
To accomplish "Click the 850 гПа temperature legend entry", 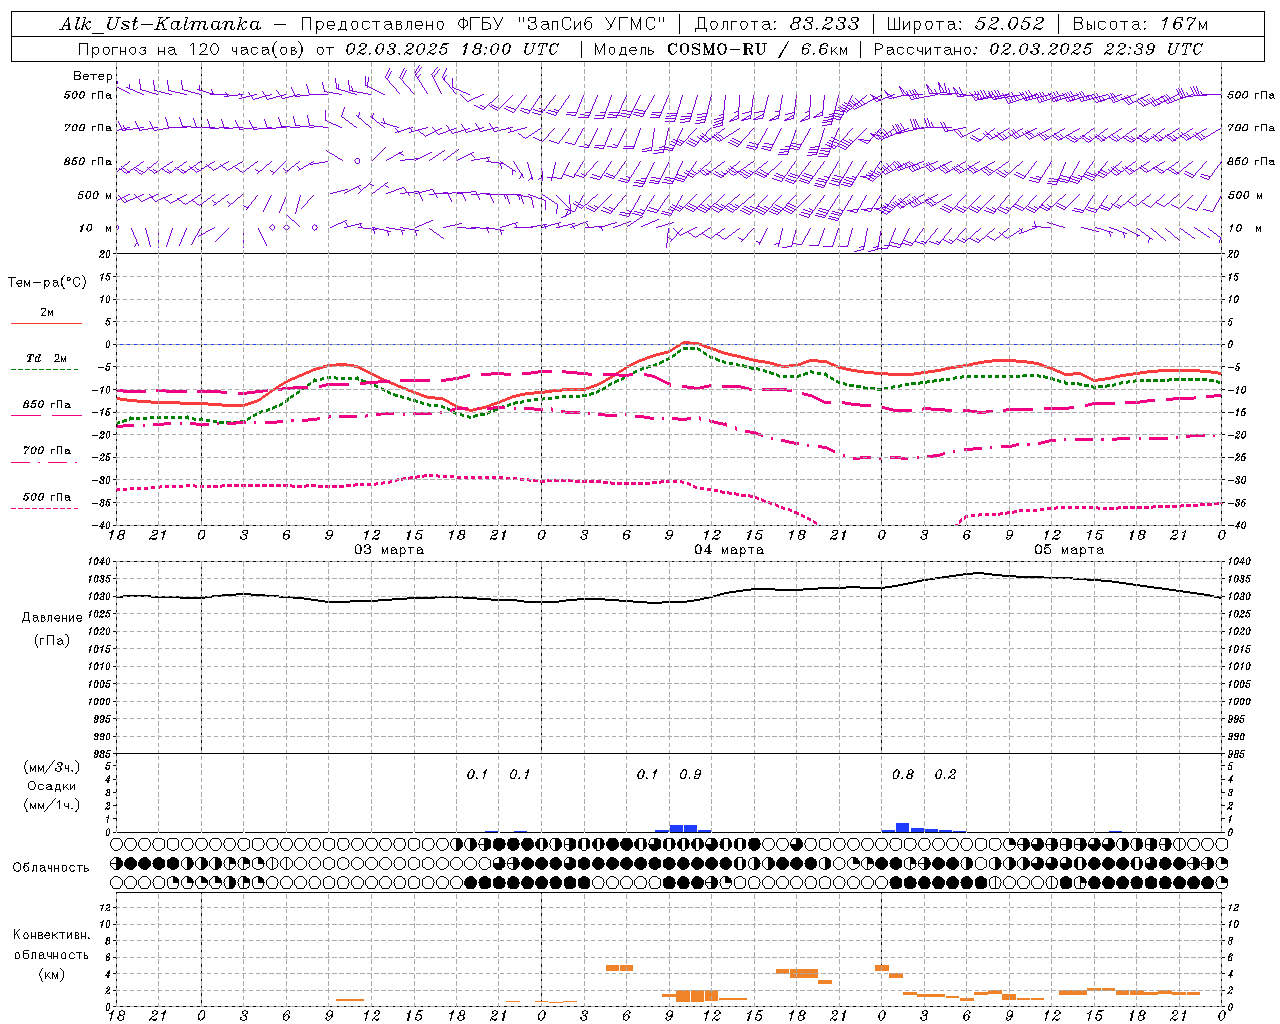I will click(47, 405).
